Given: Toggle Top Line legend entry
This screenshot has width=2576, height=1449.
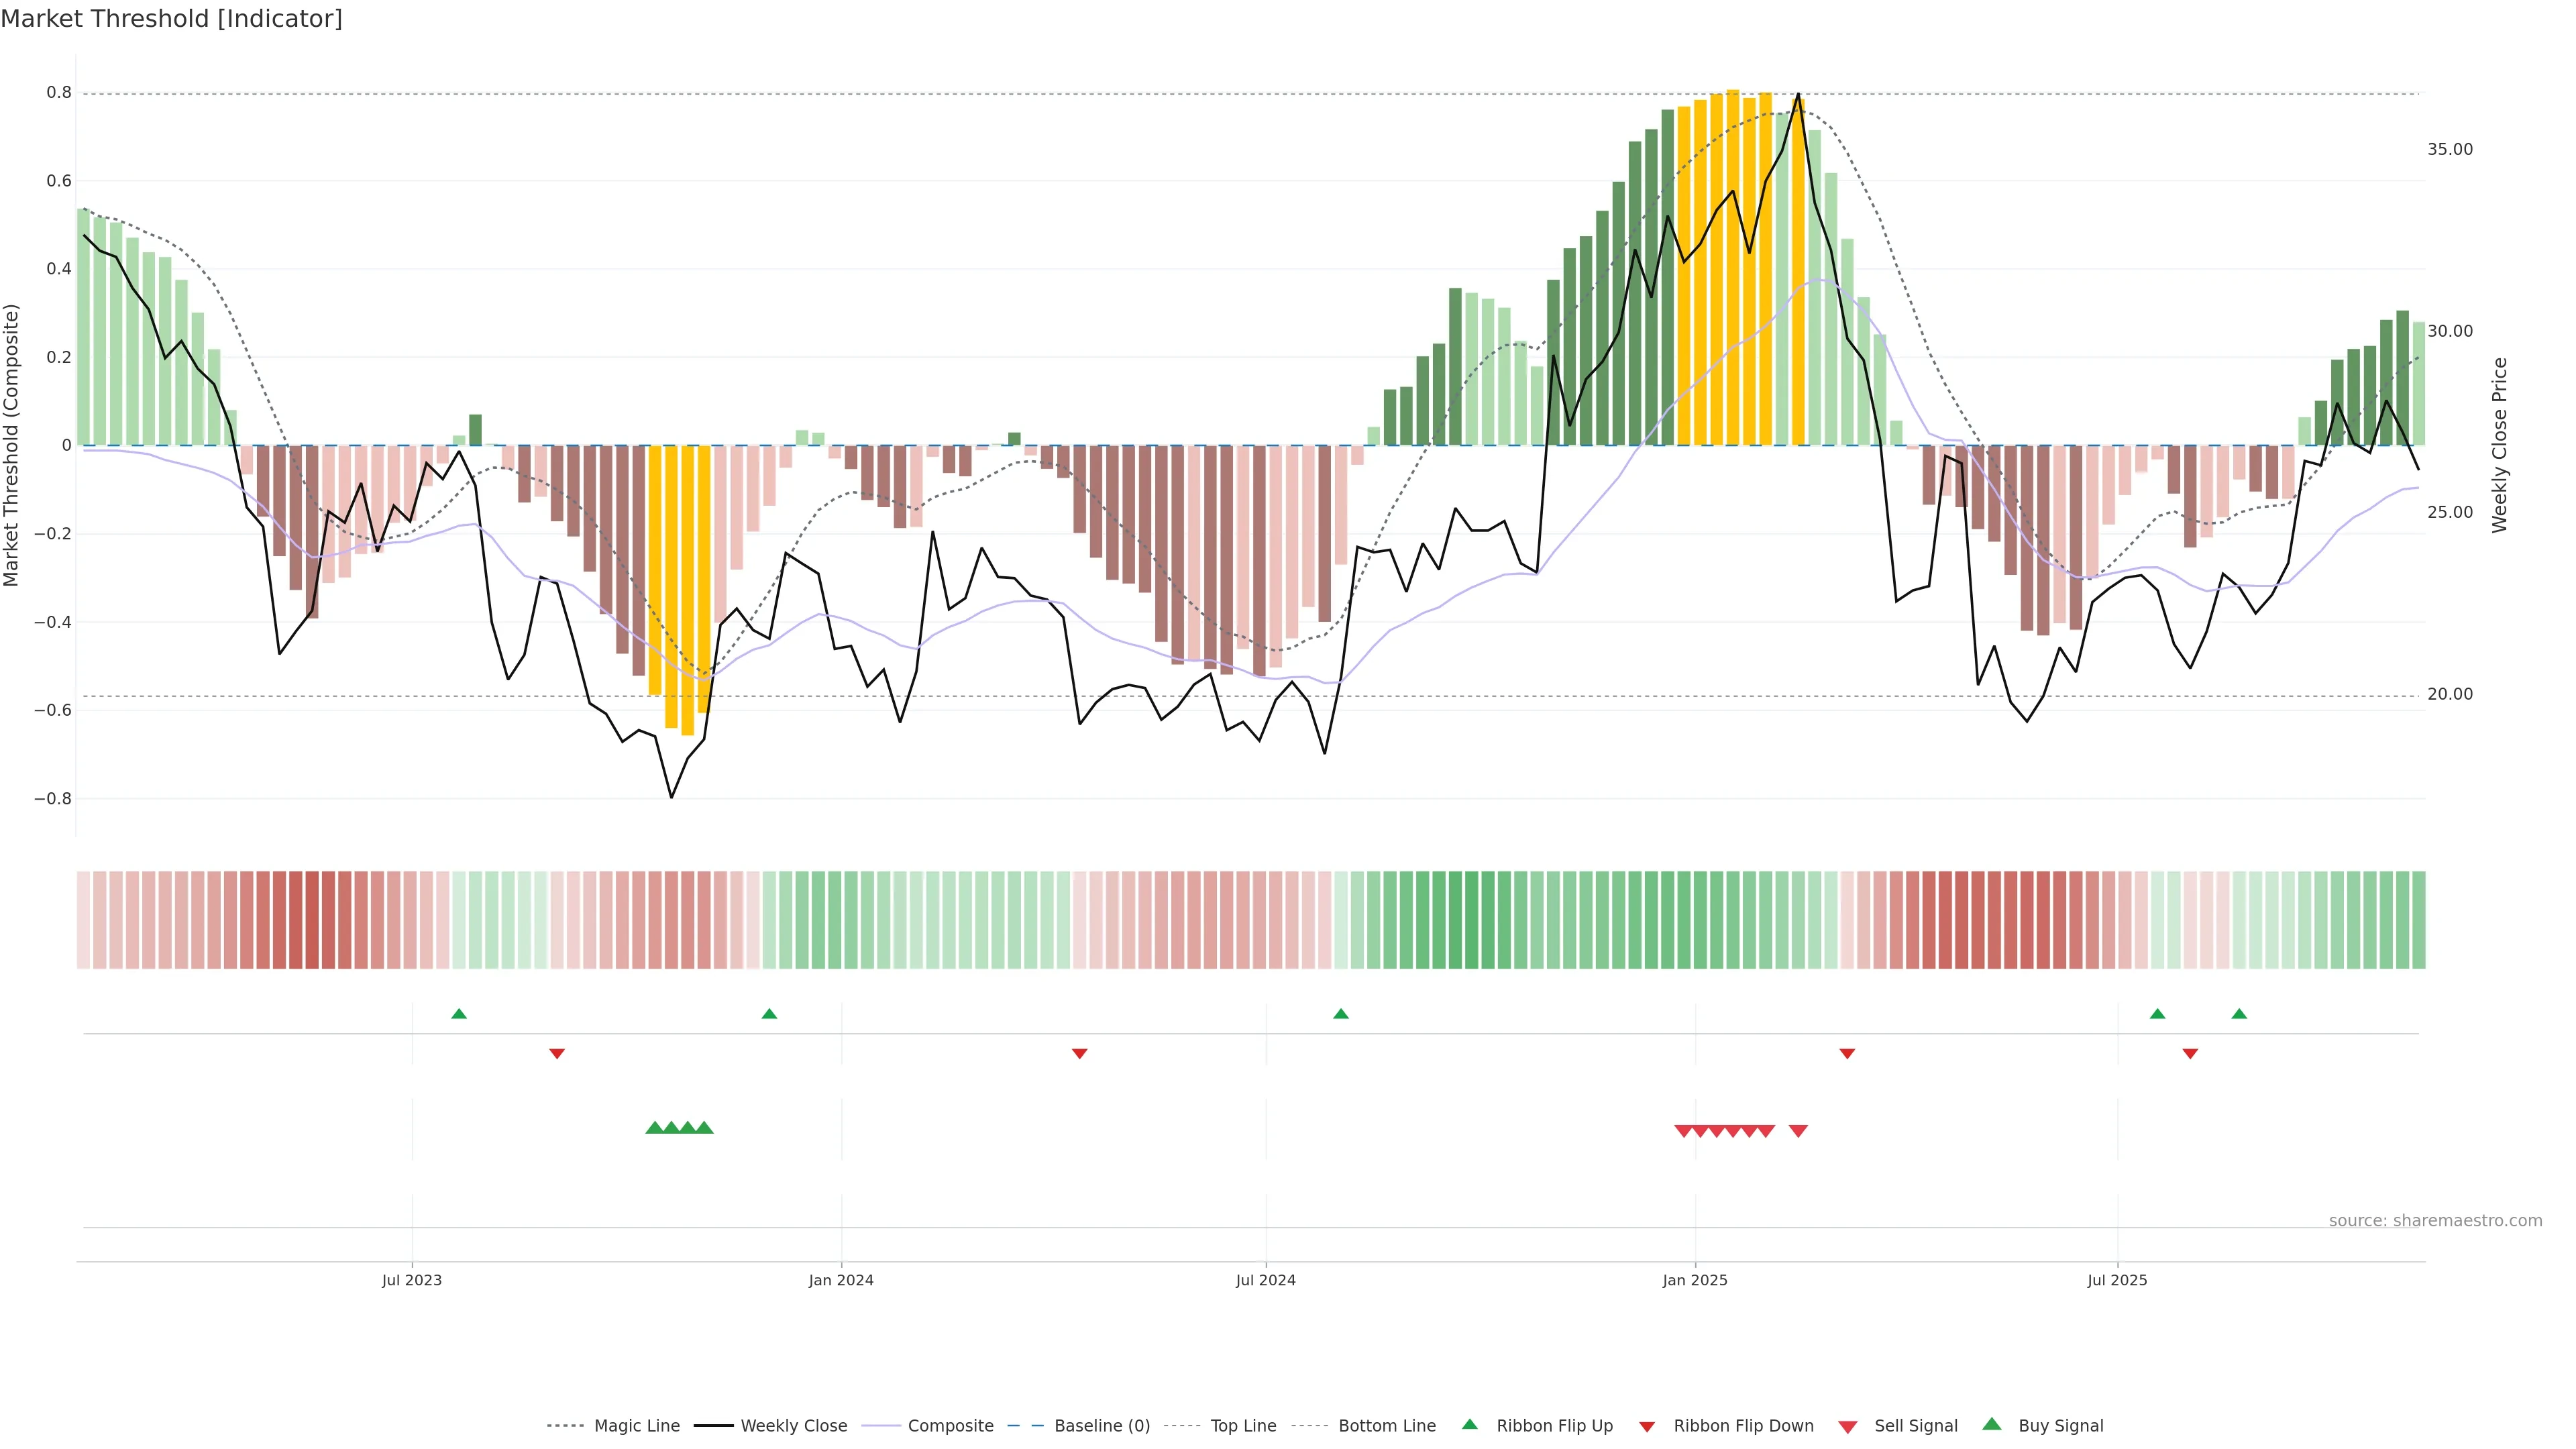Looking at the screenshot, I should coord(1243,1426).
